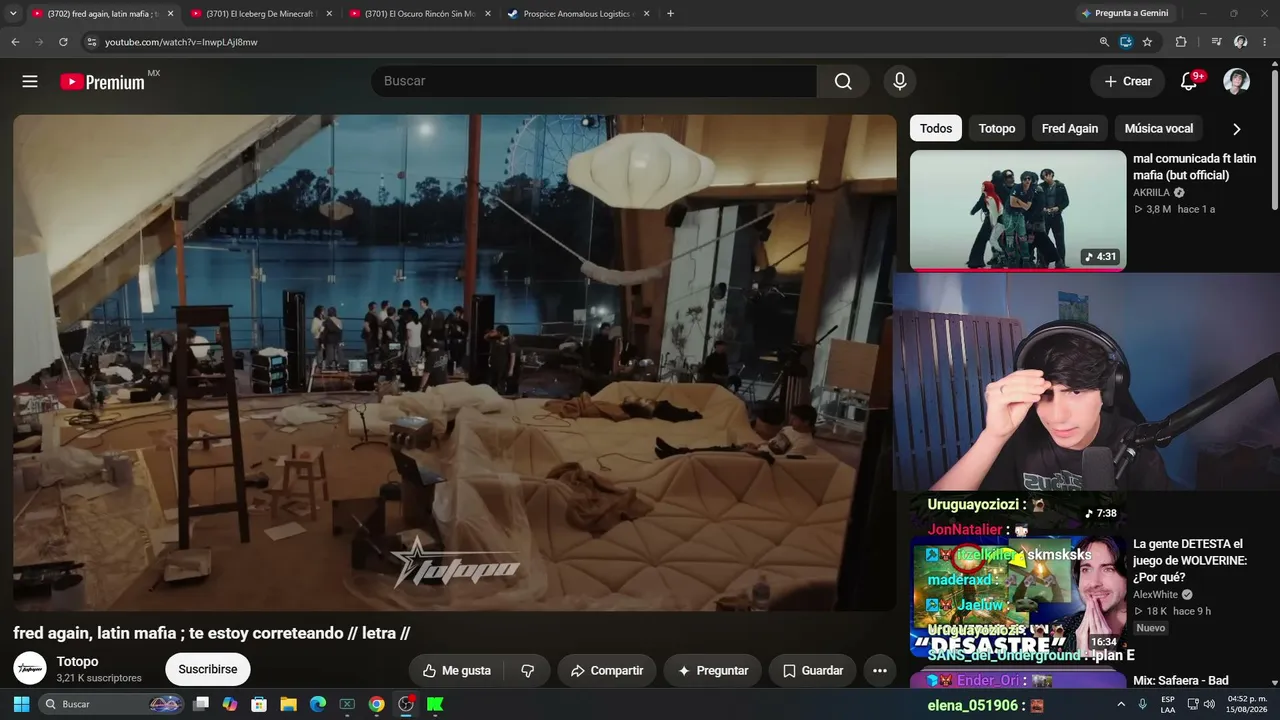The image size is (1280, 720).
Task: Save video with Guardar button
Action: 812,671
